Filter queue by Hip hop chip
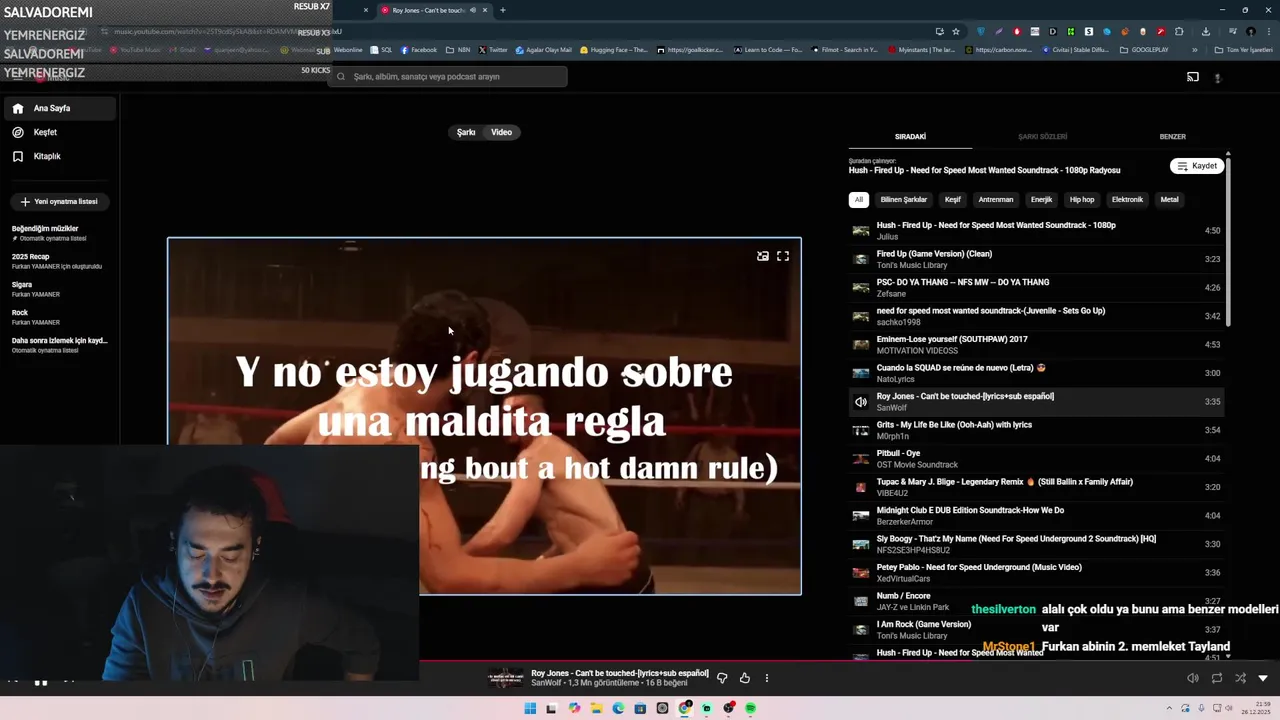Screen dimensions: 1280x720 pos(1082,199)
